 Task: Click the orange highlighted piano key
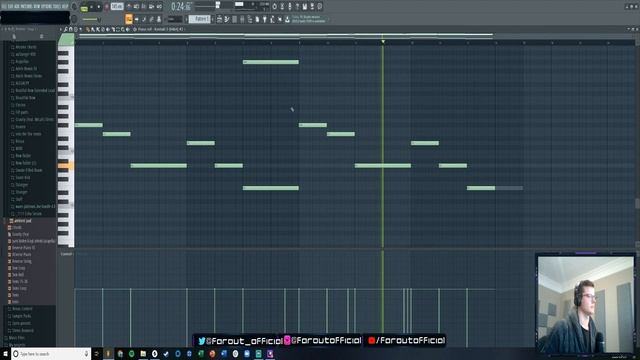pos(66,166)
